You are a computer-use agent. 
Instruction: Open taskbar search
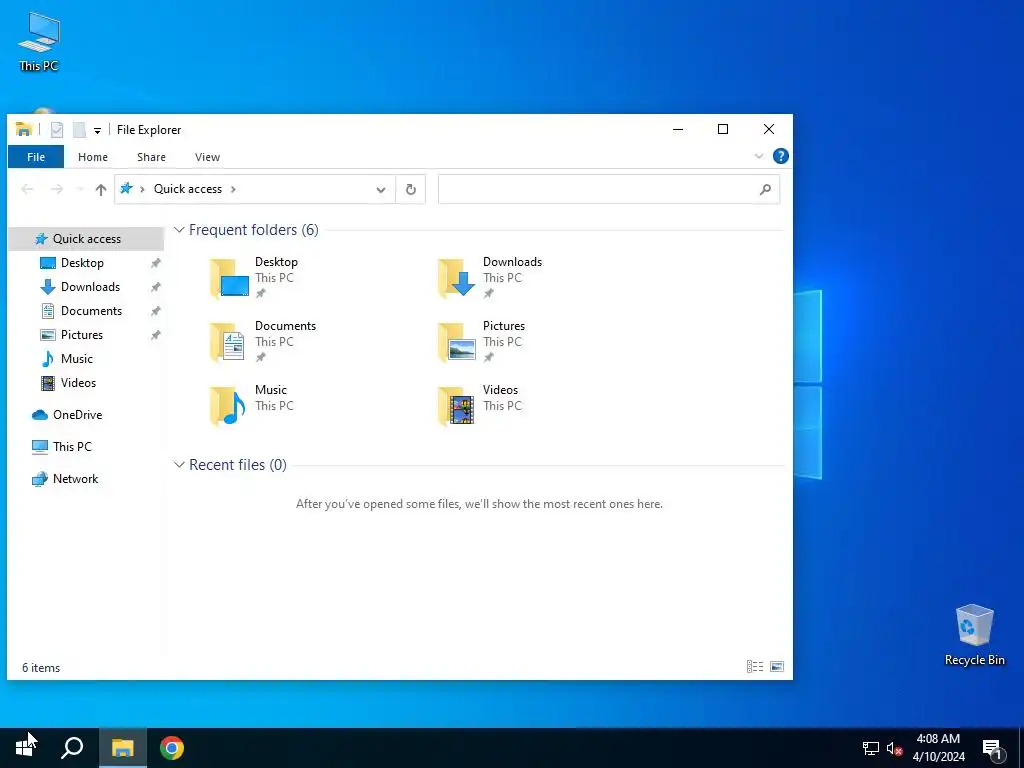coord(72,747)
